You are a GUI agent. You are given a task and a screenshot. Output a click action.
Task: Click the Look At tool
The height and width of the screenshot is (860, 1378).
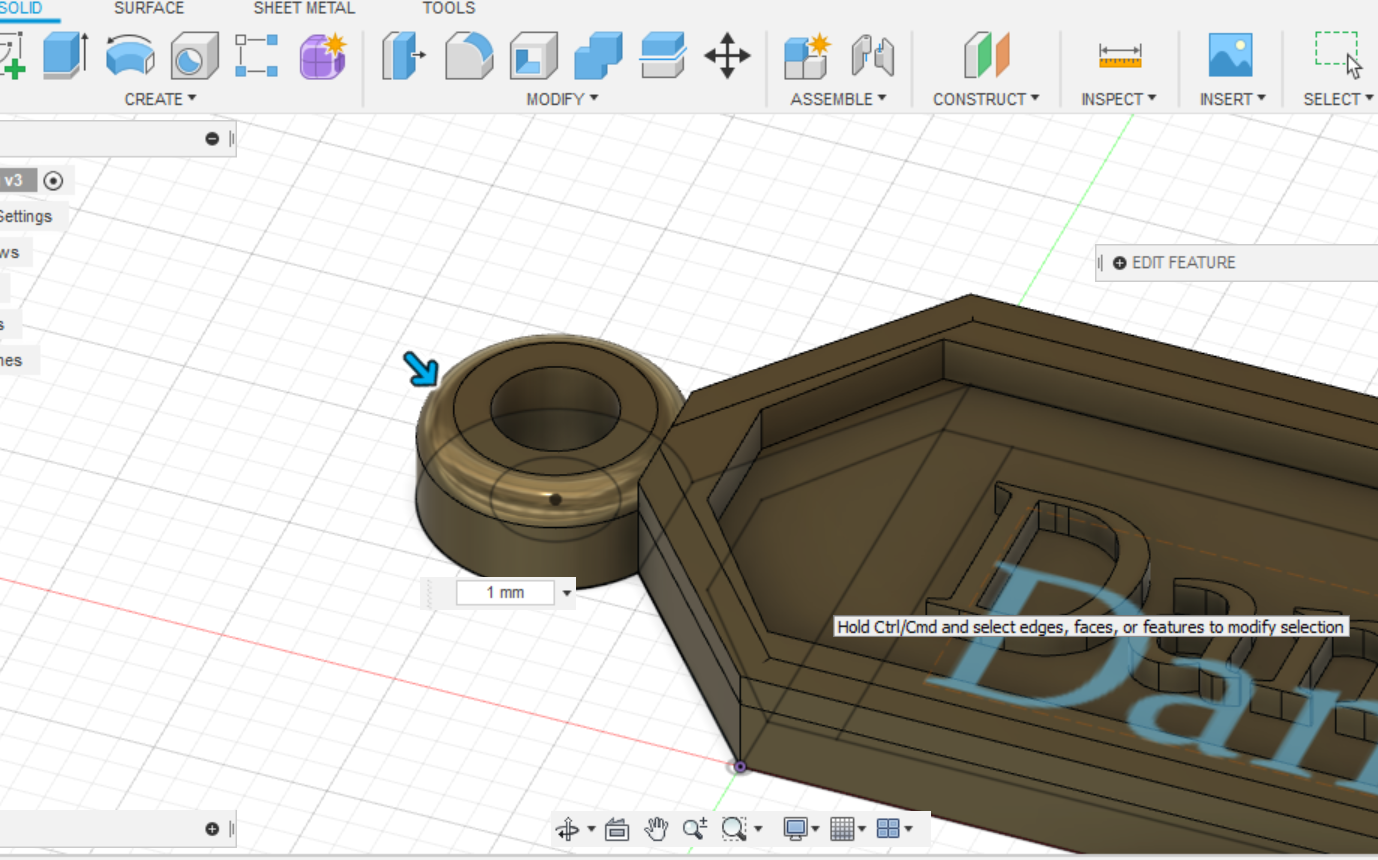click(617, 829)
